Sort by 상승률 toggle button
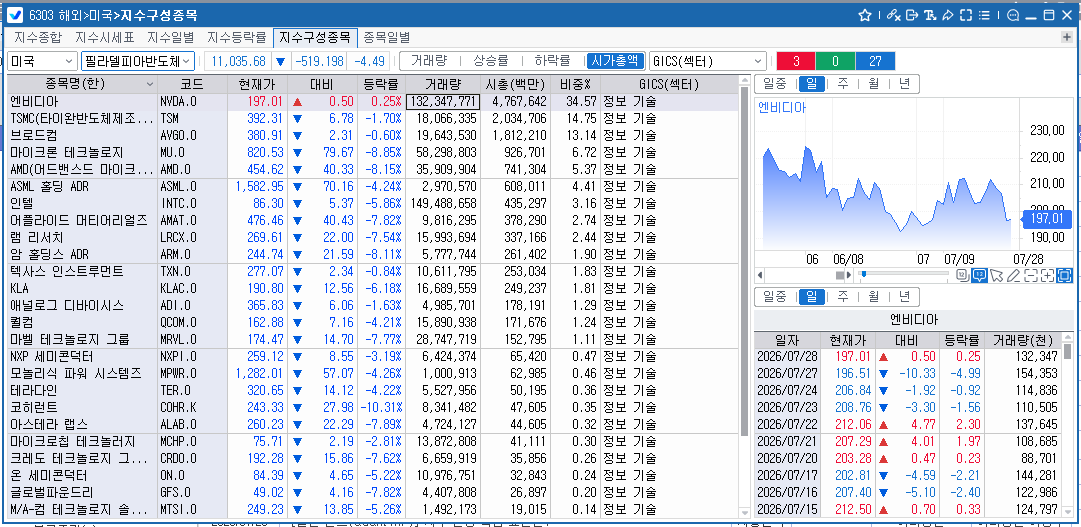The height and width of the screenshot is (527, 1081). click(x=491, y=61)
